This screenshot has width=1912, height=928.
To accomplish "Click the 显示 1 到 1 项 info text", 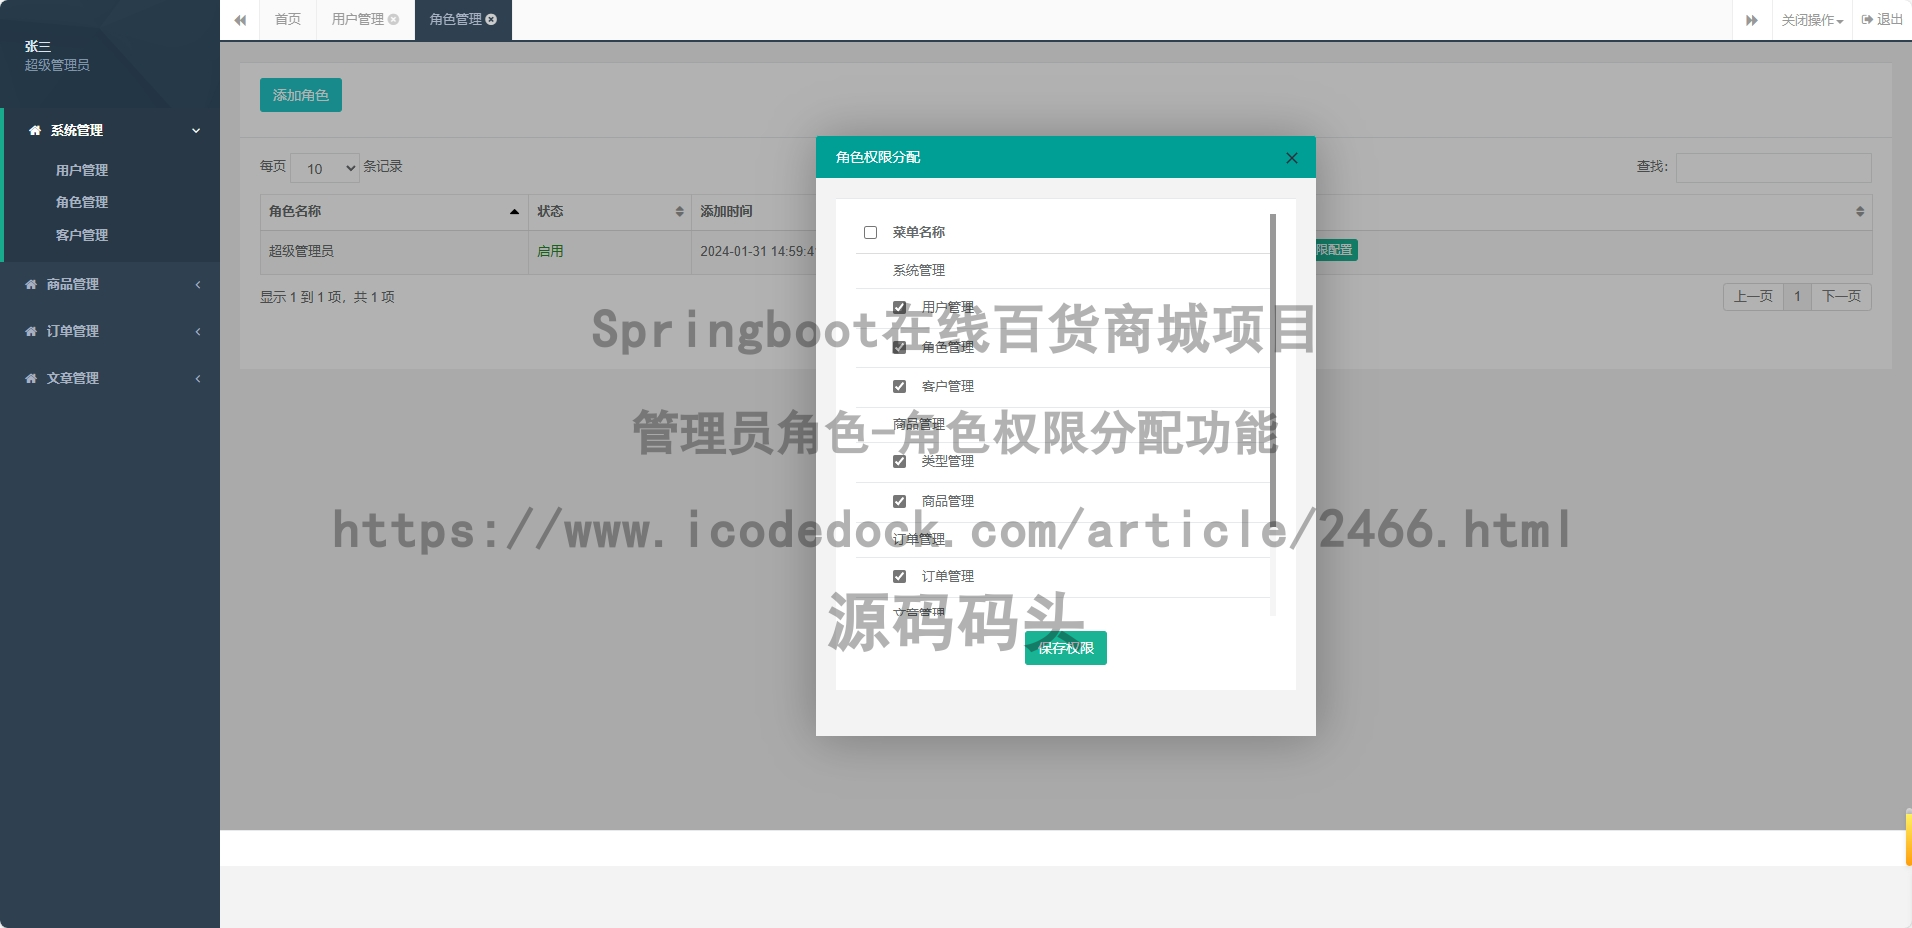I will pyautogui.click(x=327, y=297).
